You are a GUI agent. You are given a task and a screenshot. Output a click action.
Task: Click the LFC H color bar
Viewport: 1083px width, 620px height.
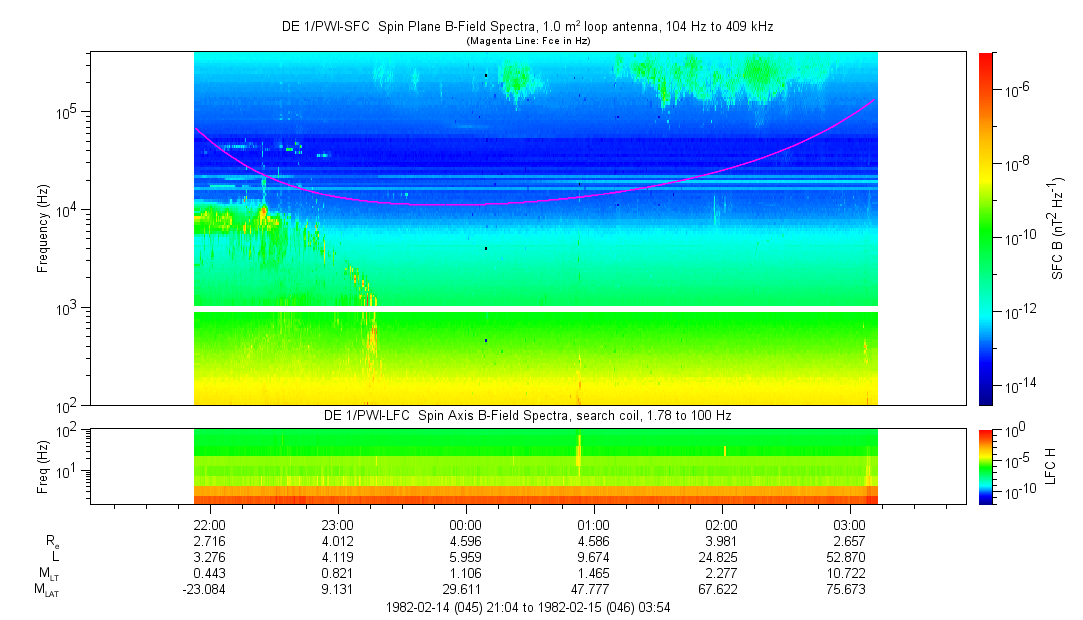[x=985, y=466]
